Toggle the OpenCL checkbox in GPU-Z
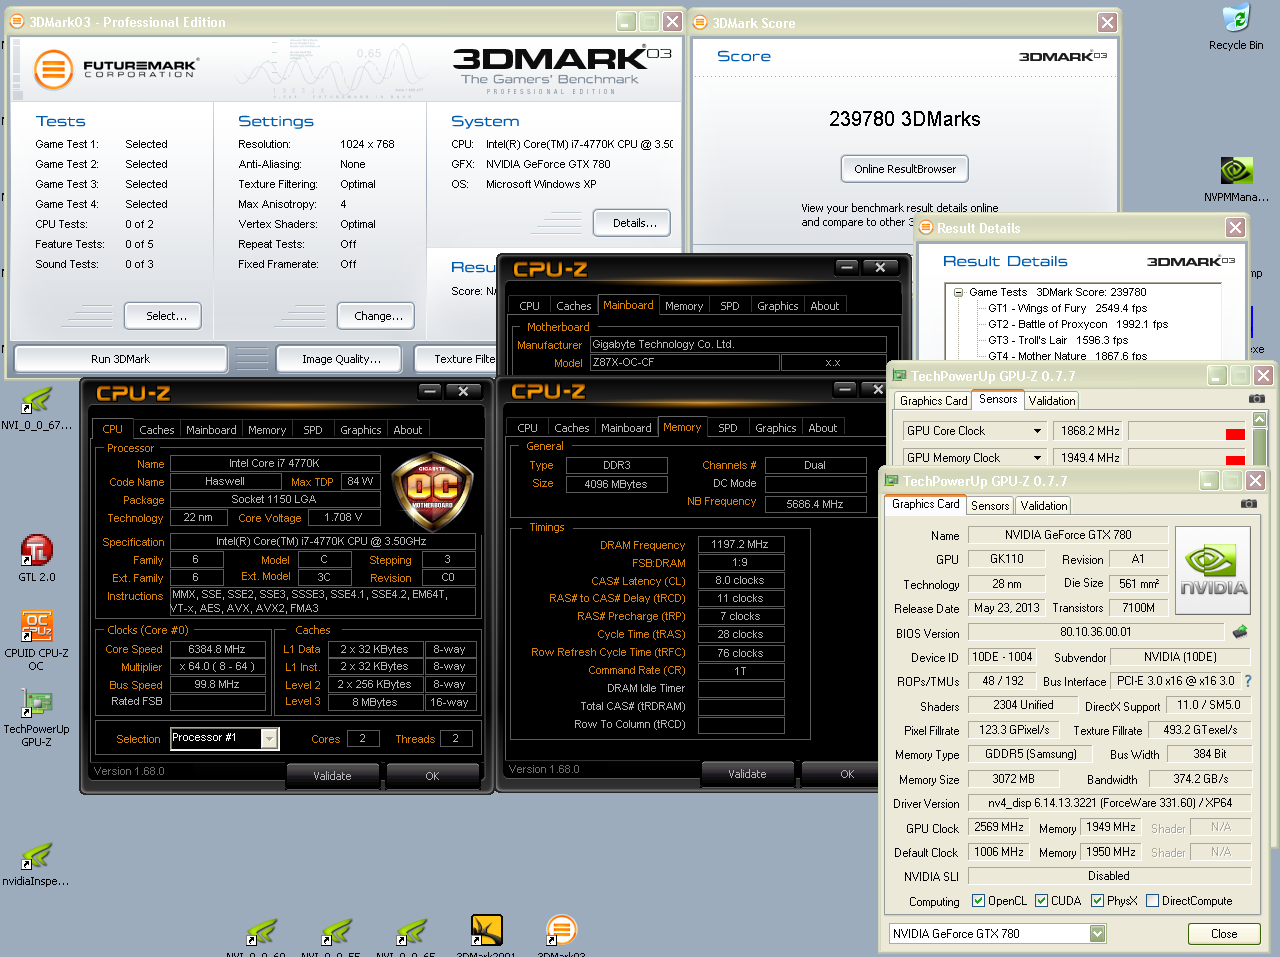This screenshot has width=1280, height=957. click(x=978, y=900)
